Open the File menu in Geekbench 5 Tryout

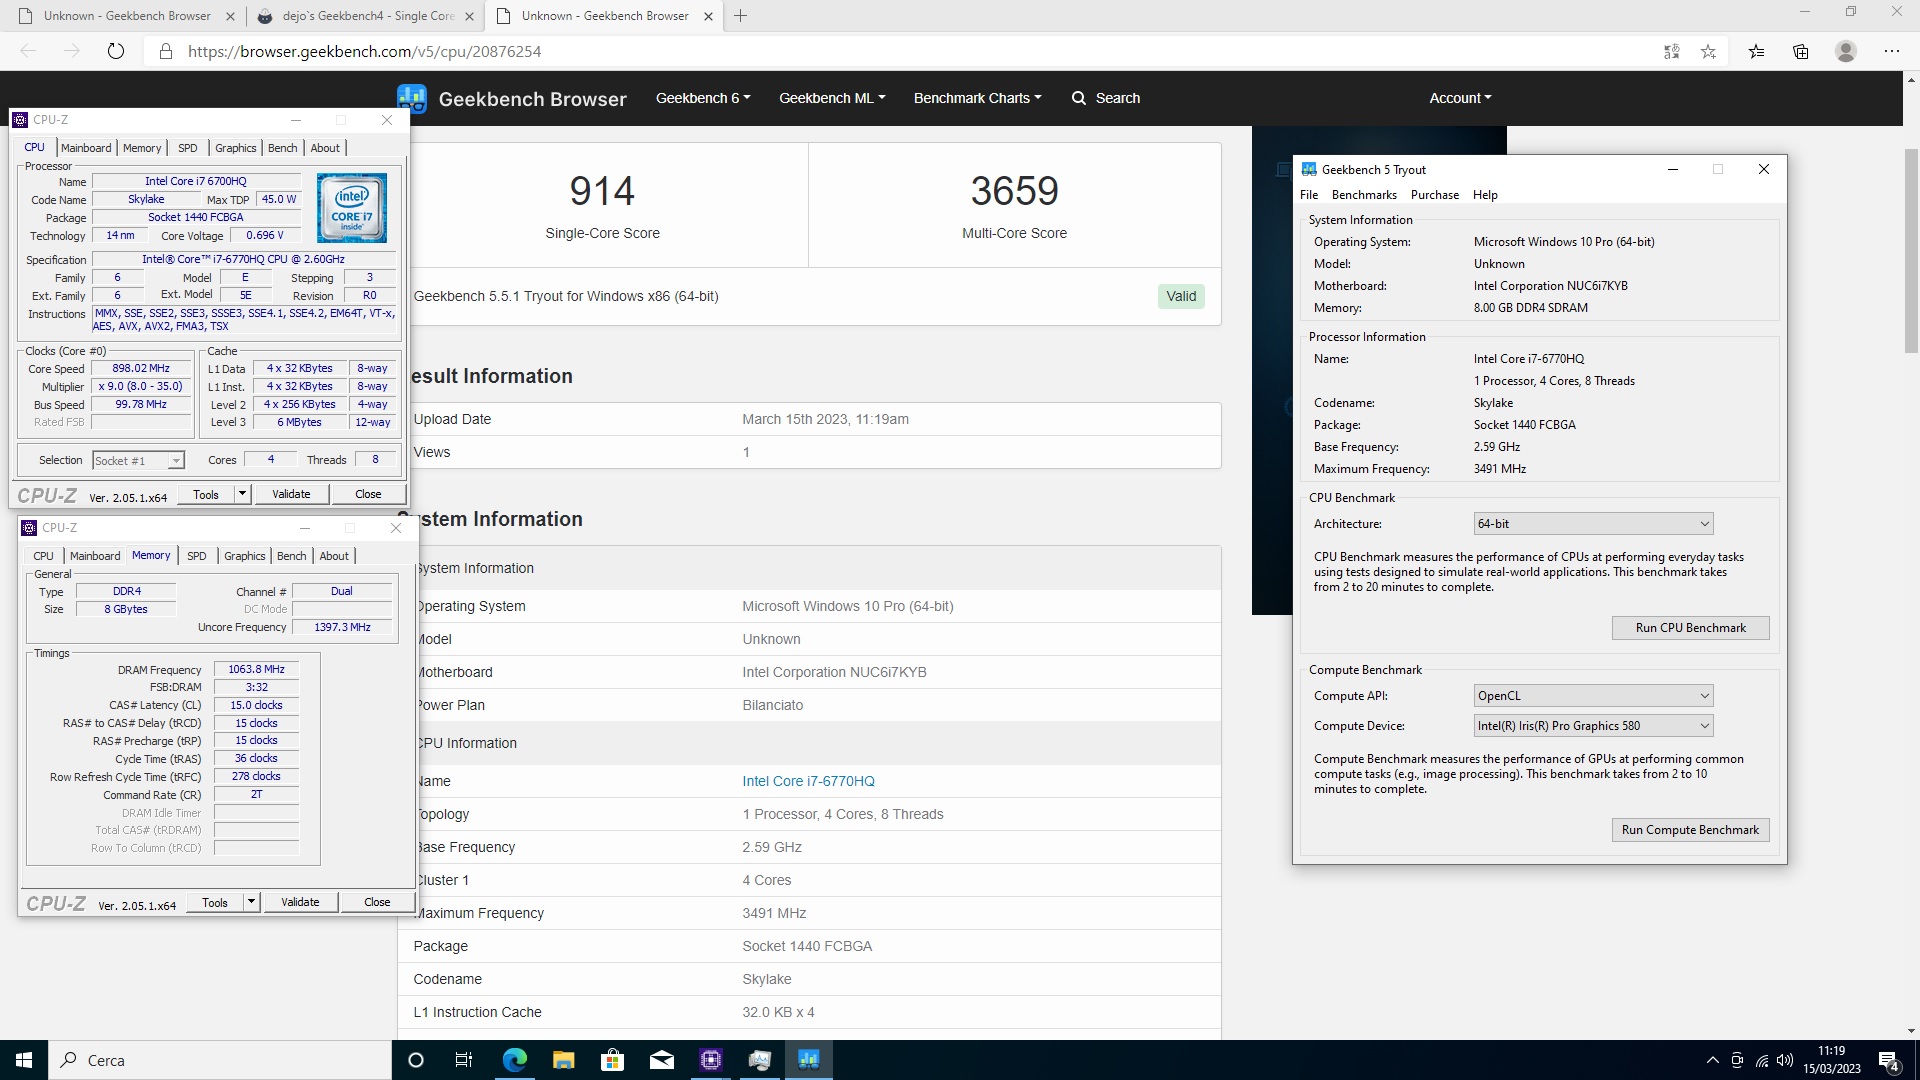pyautogui.click(x=1309, y=195)
